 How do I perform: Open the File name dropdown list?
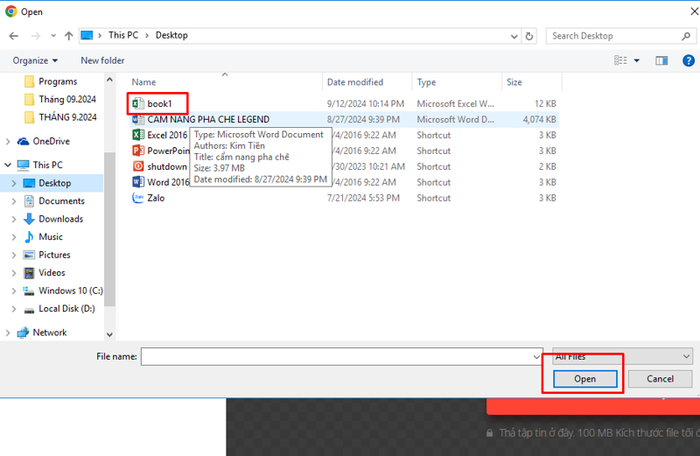click(536, 357)
